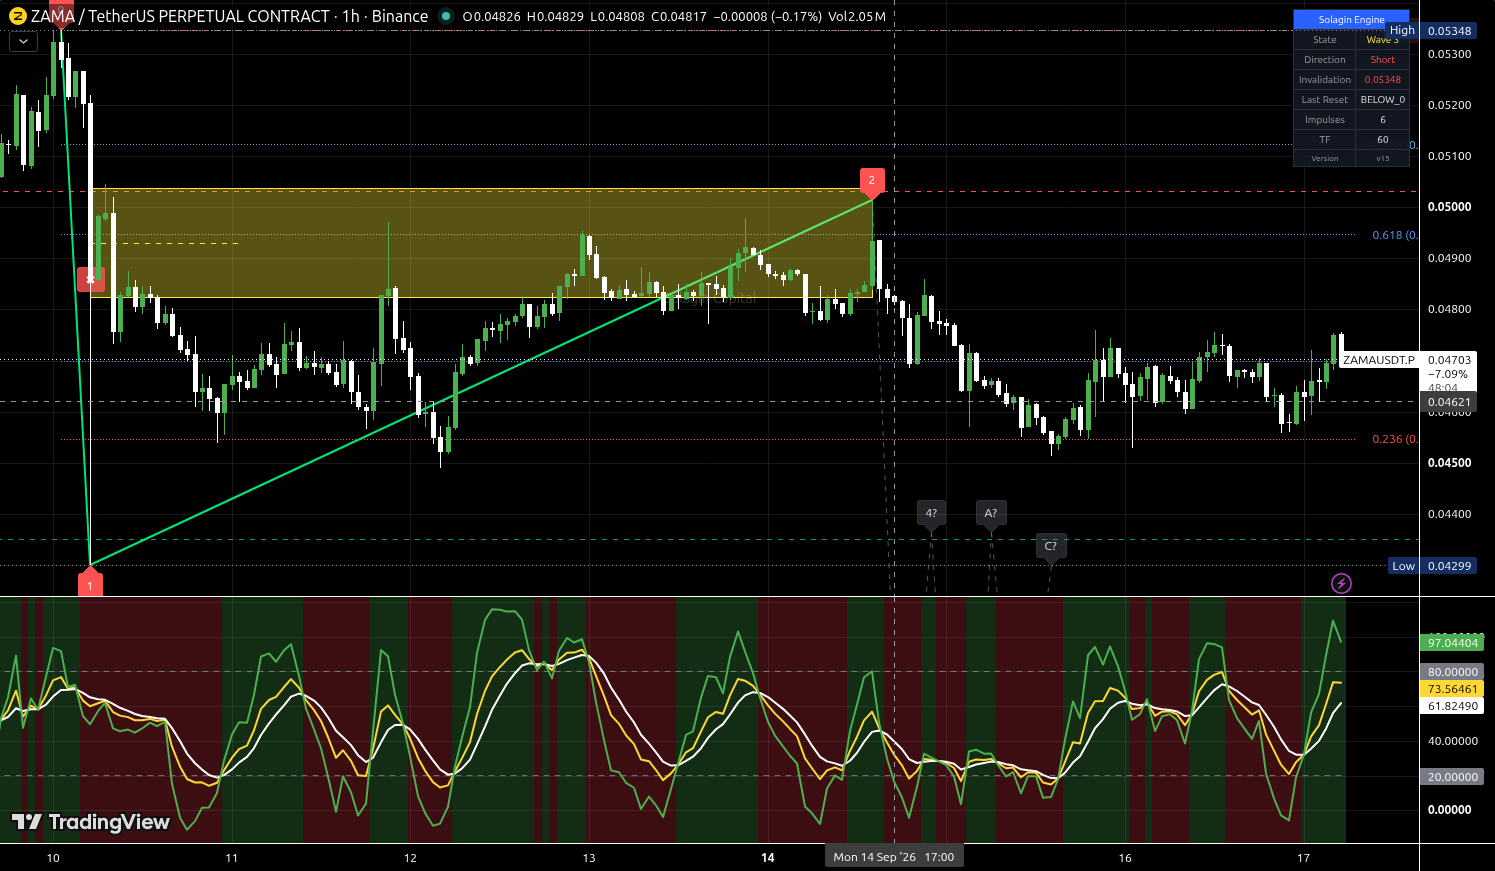
Task: Click the yellow highlighted price zone rectangle
Action: click(x=482, y=243)
